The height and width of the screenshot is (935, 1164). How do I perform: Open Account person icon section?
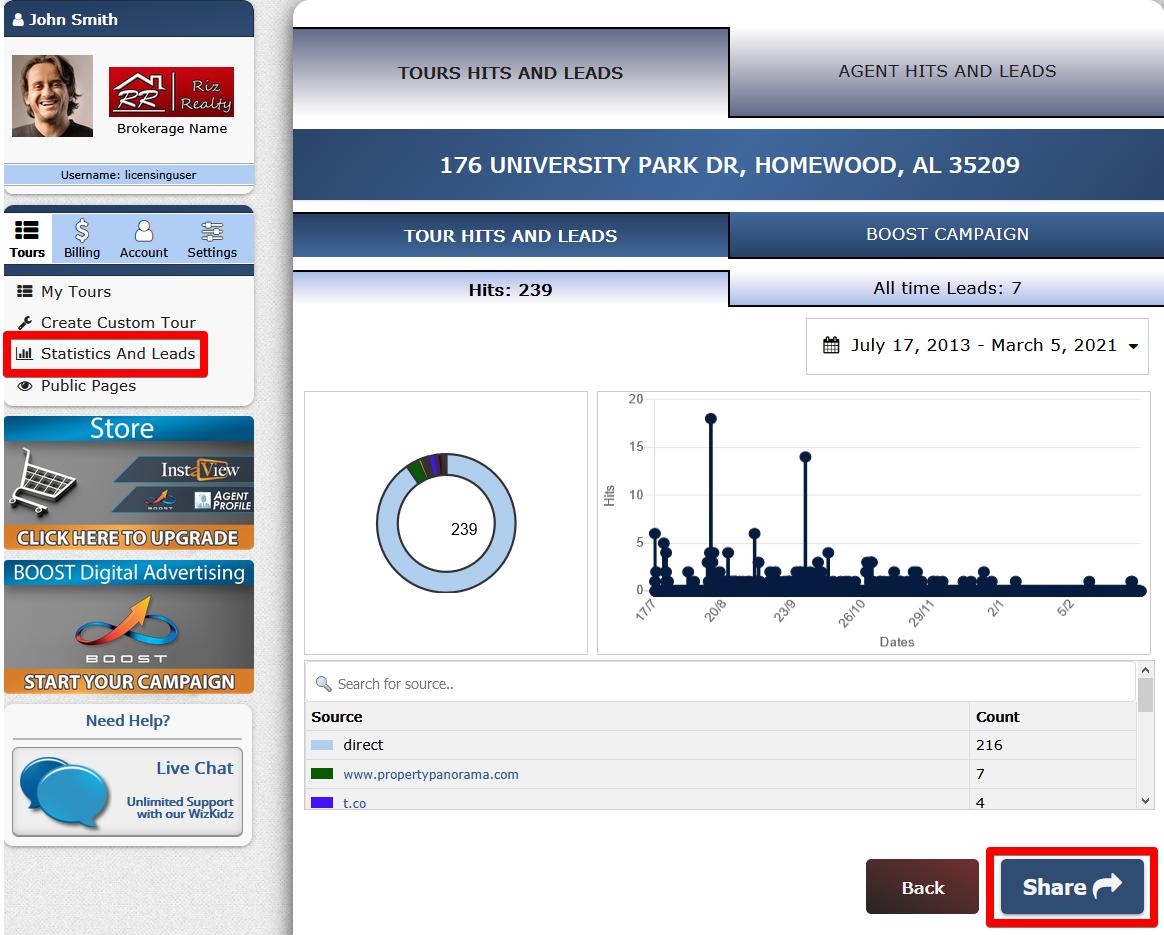coord(144,240)
